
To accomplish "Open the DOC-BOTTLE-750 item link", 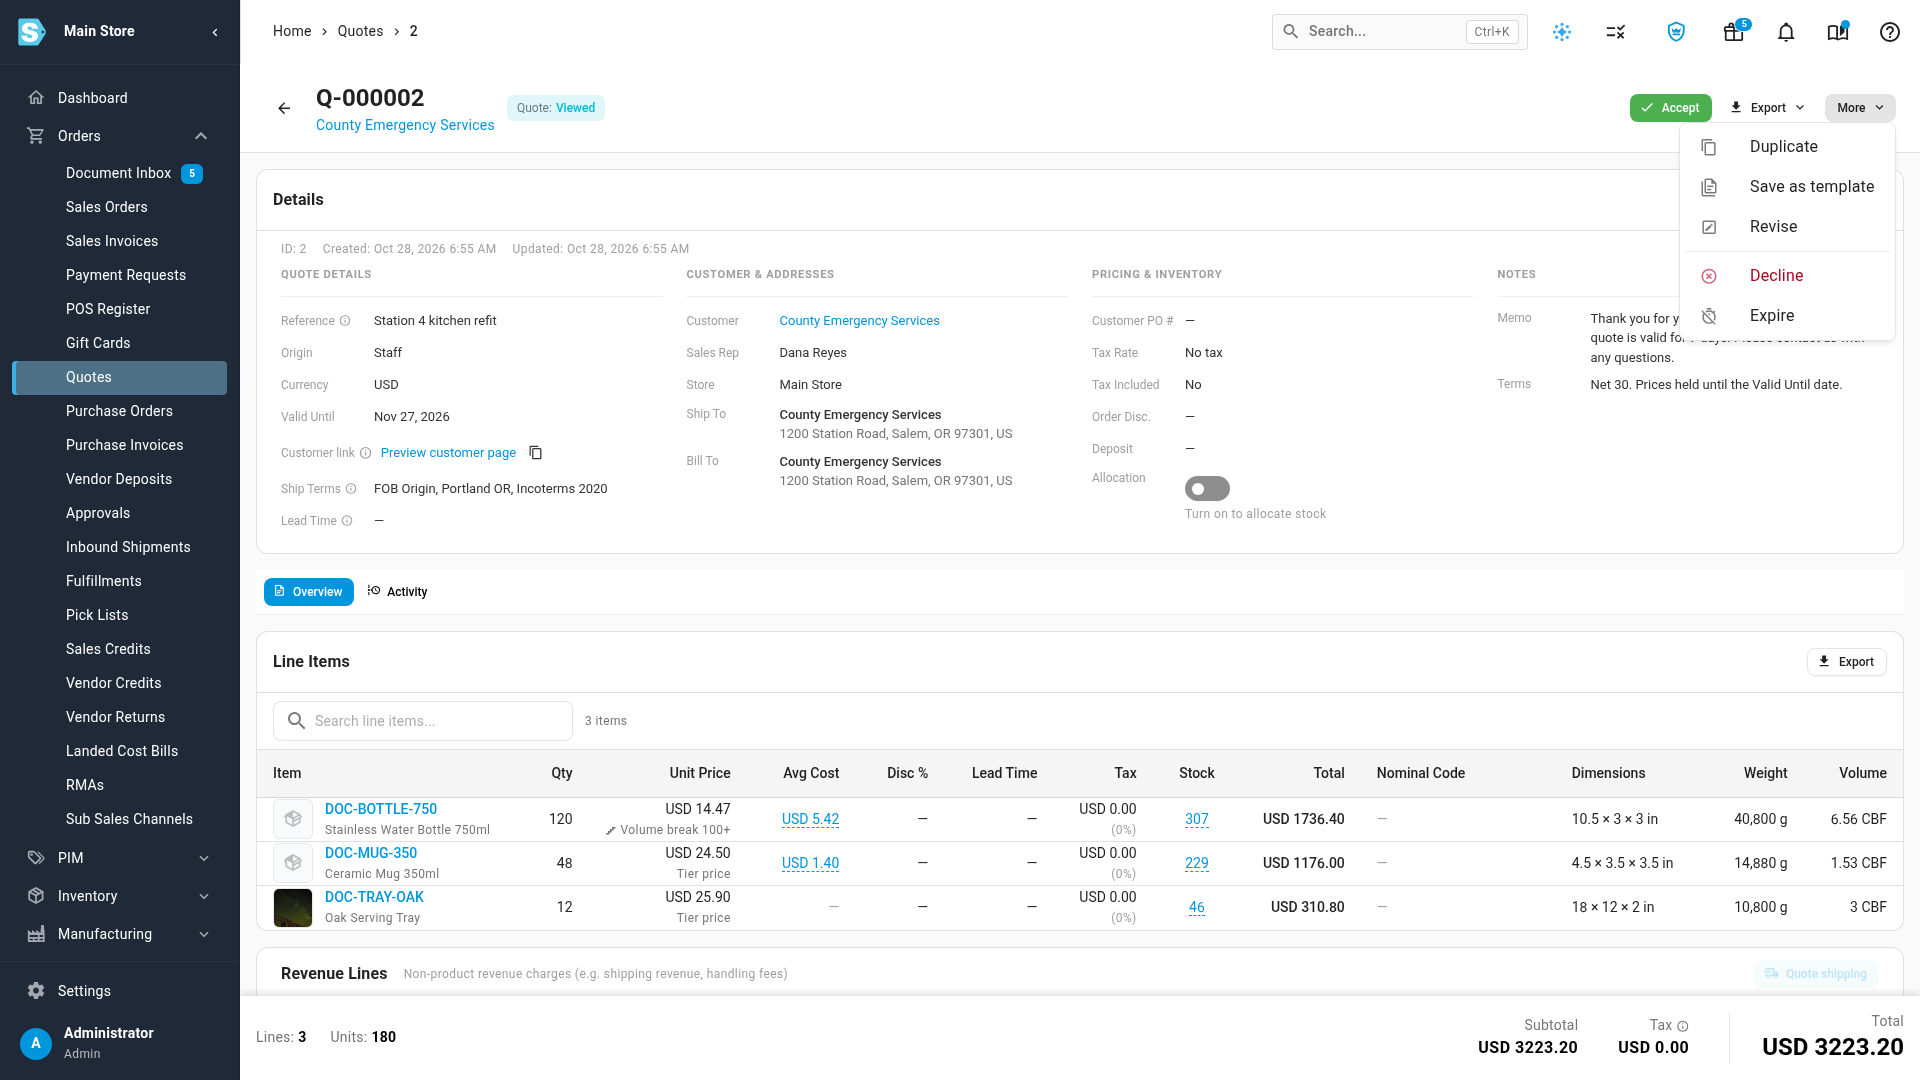I will [381, 809].
